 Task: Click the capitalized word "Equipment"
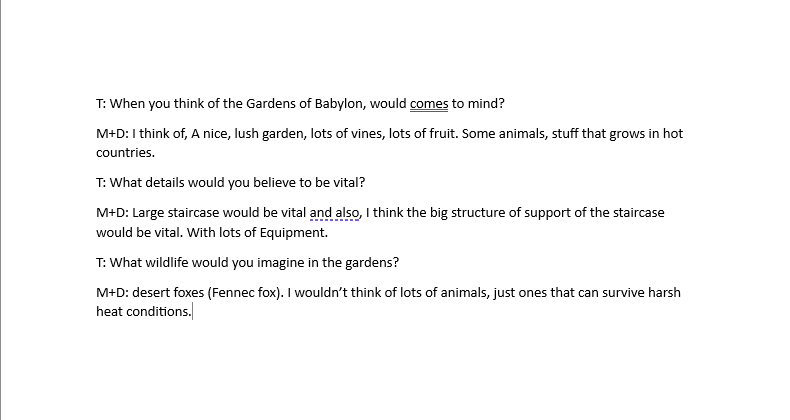[x=291, y=232]
